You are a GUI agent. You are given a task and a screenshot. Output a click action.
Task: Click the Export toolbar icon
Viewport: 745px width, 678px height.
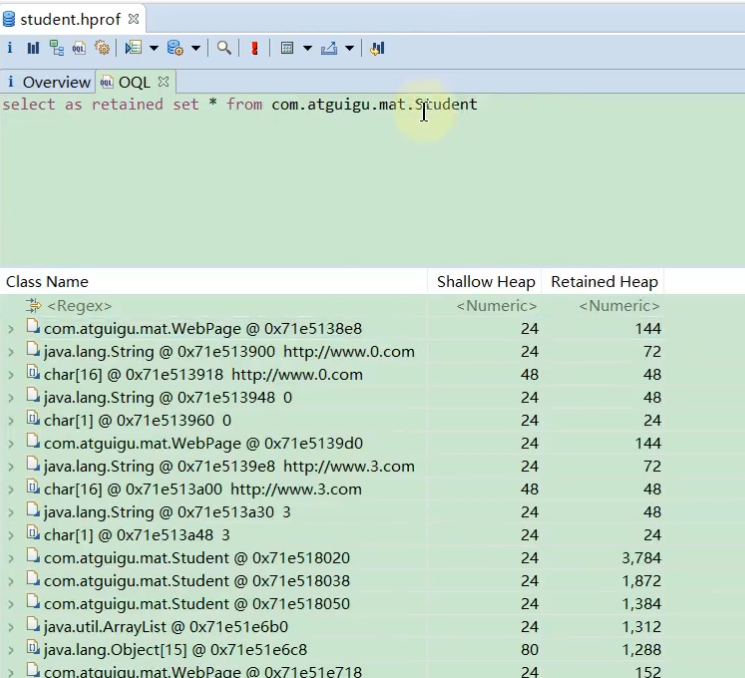[x=329, y=48]
